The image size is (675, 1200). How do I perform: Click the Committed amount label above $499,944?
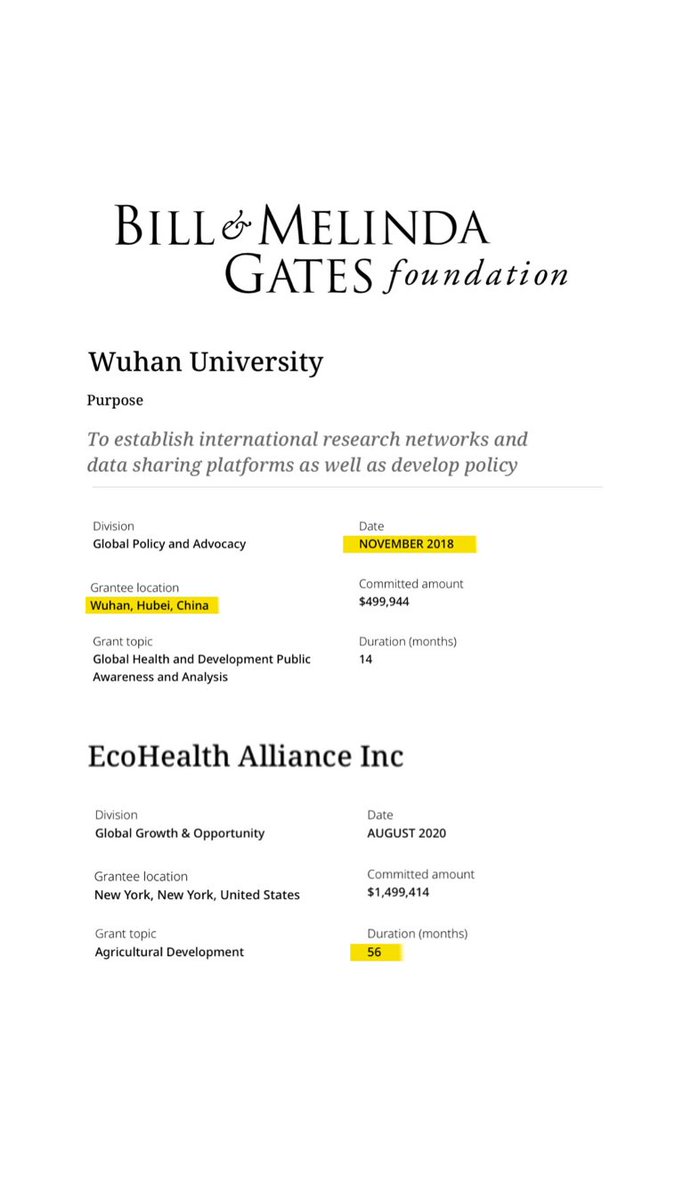[x=411, y=584]
